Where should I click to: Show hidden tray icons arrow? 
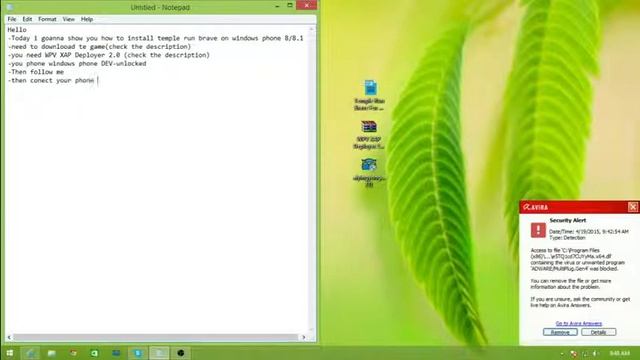coord(562,353)
